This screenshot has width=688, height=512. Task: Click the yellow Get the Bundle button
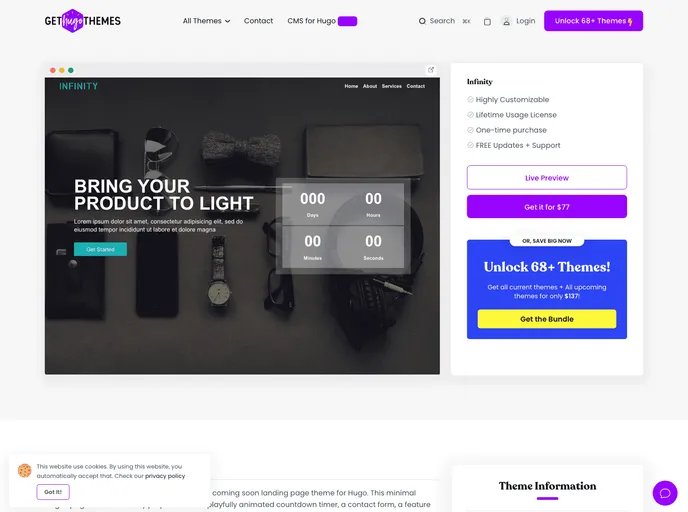(547, 319)
